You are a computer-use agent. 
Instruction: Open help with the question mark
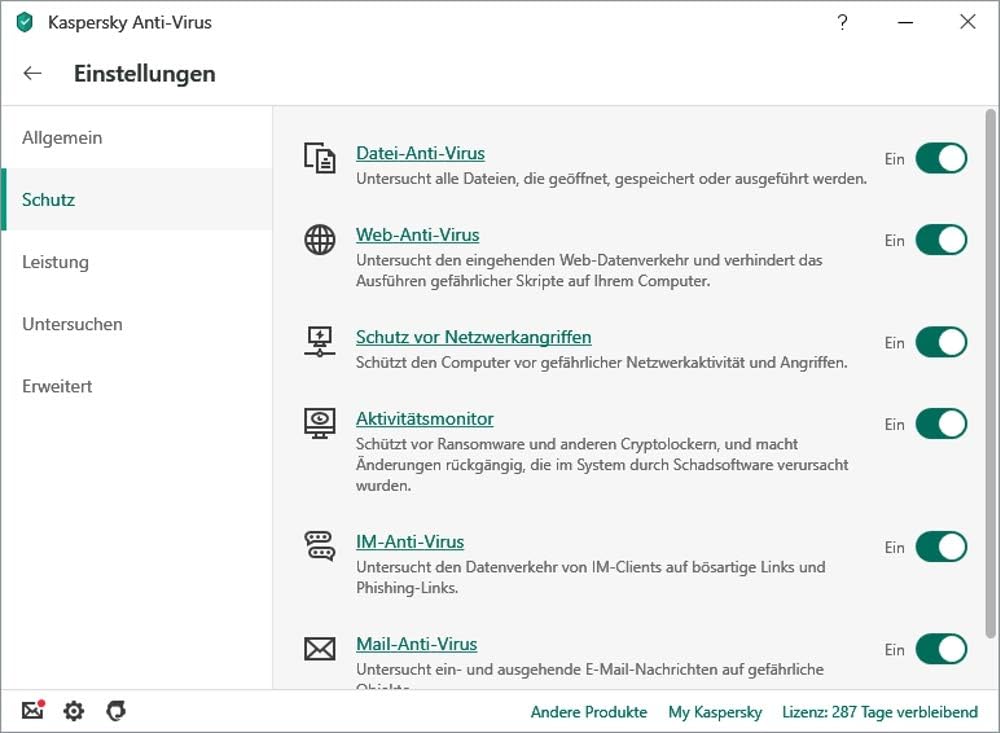tap(843, 22)
